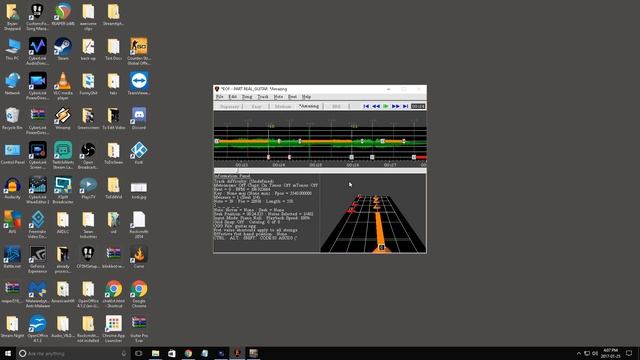
Task: Open the Battle.net desktop shortcut
Action: pyautogui.click(x=12, y=257)
